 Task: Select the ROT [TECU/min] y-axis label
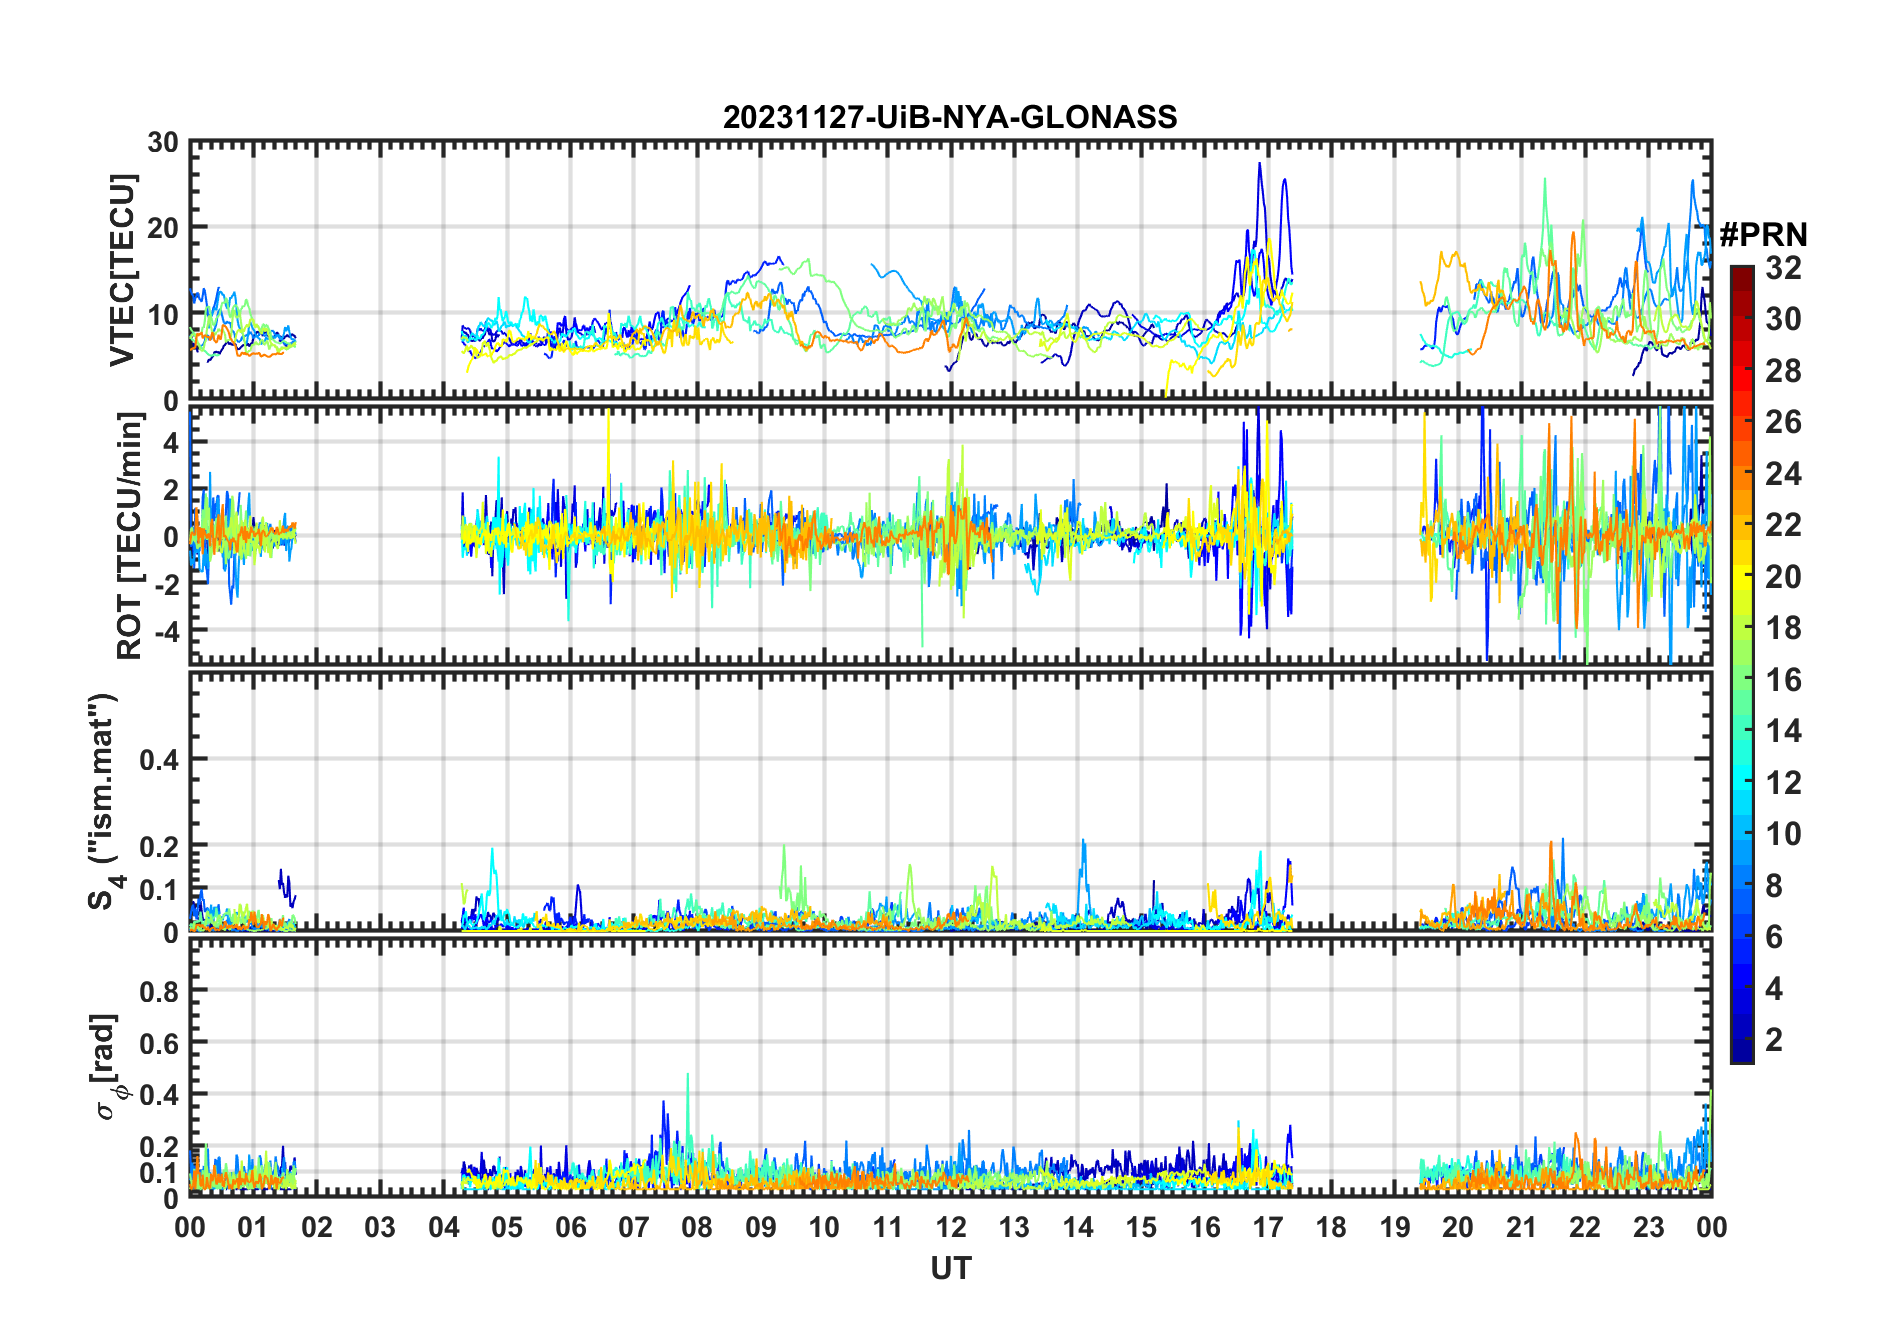pos(130,536)
